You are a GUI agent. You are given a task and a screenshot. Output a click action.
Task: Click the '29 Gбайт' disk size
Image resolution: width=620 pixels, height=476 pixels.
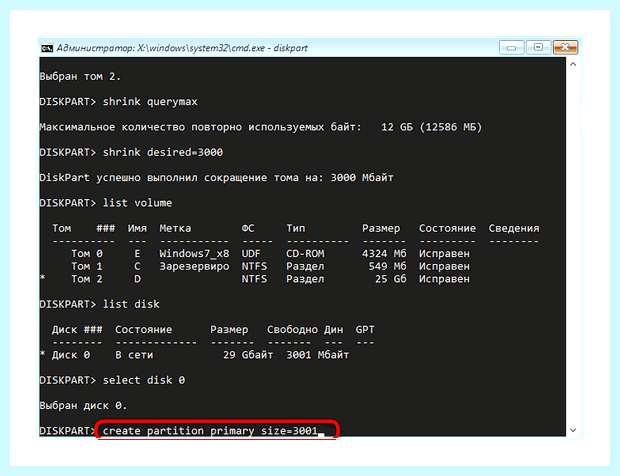click(248, 355)
